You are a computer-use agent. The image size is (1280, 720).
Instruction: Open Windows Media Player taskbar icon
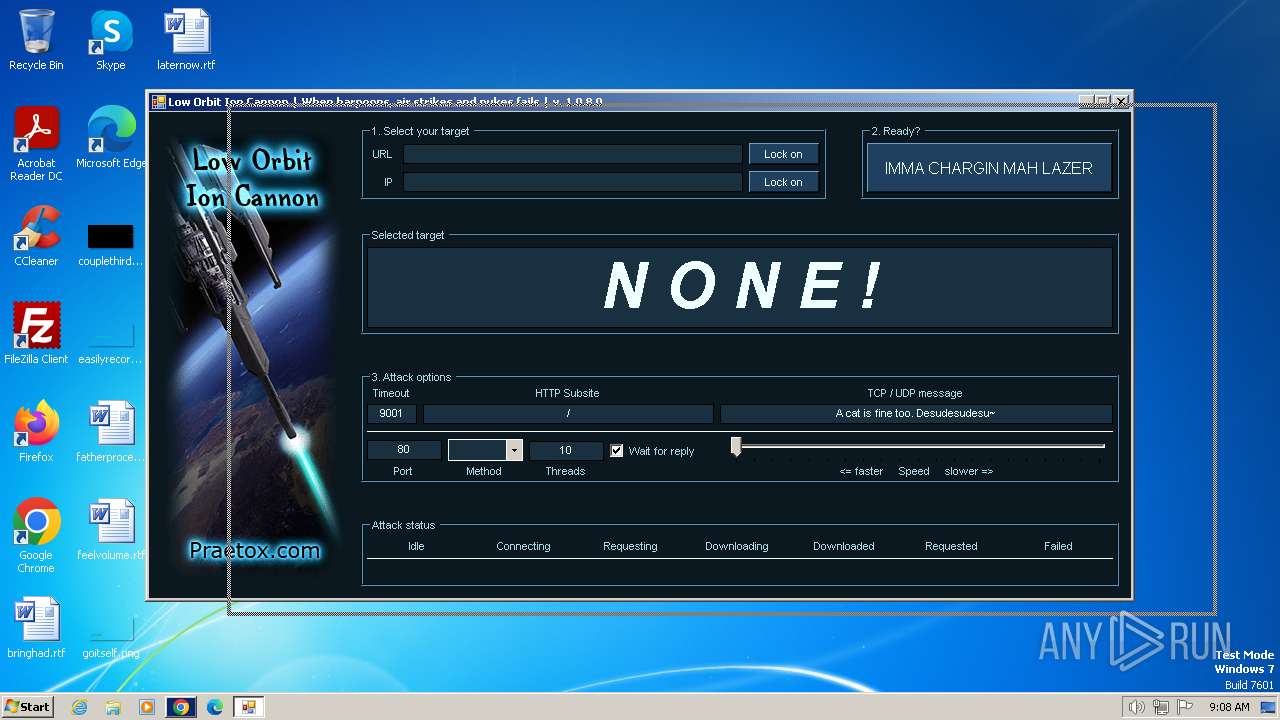pyautogui.click(x=147, y=707)
